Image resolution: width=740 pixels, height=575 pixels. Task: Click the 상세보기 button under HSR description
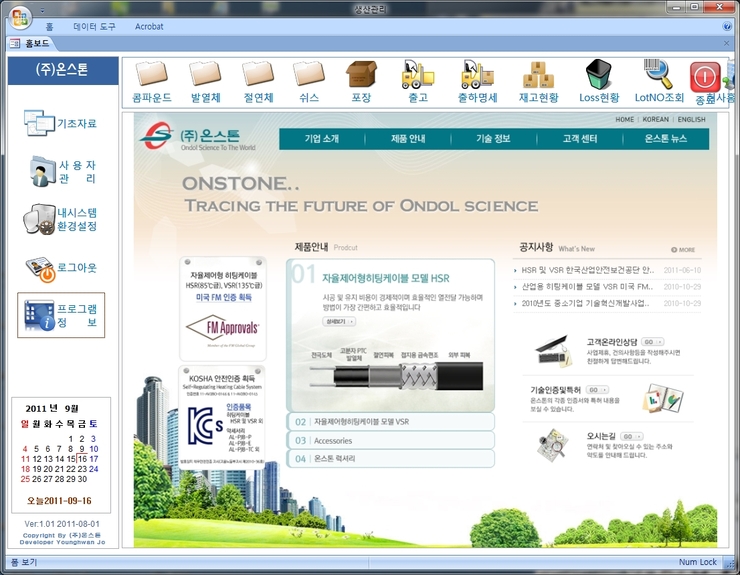tap(339, 321)
